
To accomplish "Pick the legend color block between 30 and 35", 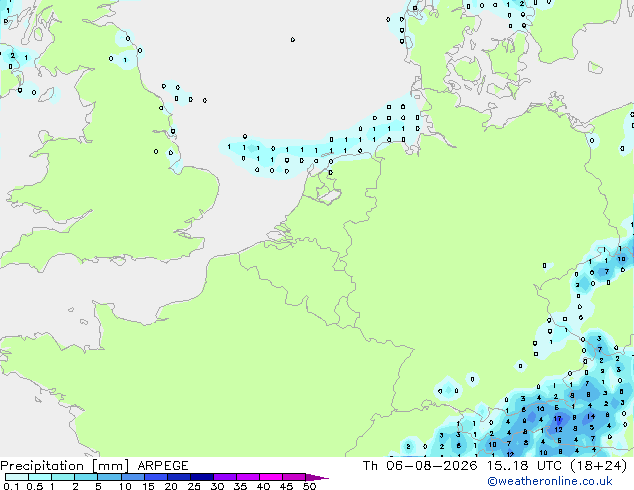I will point(225,477).
